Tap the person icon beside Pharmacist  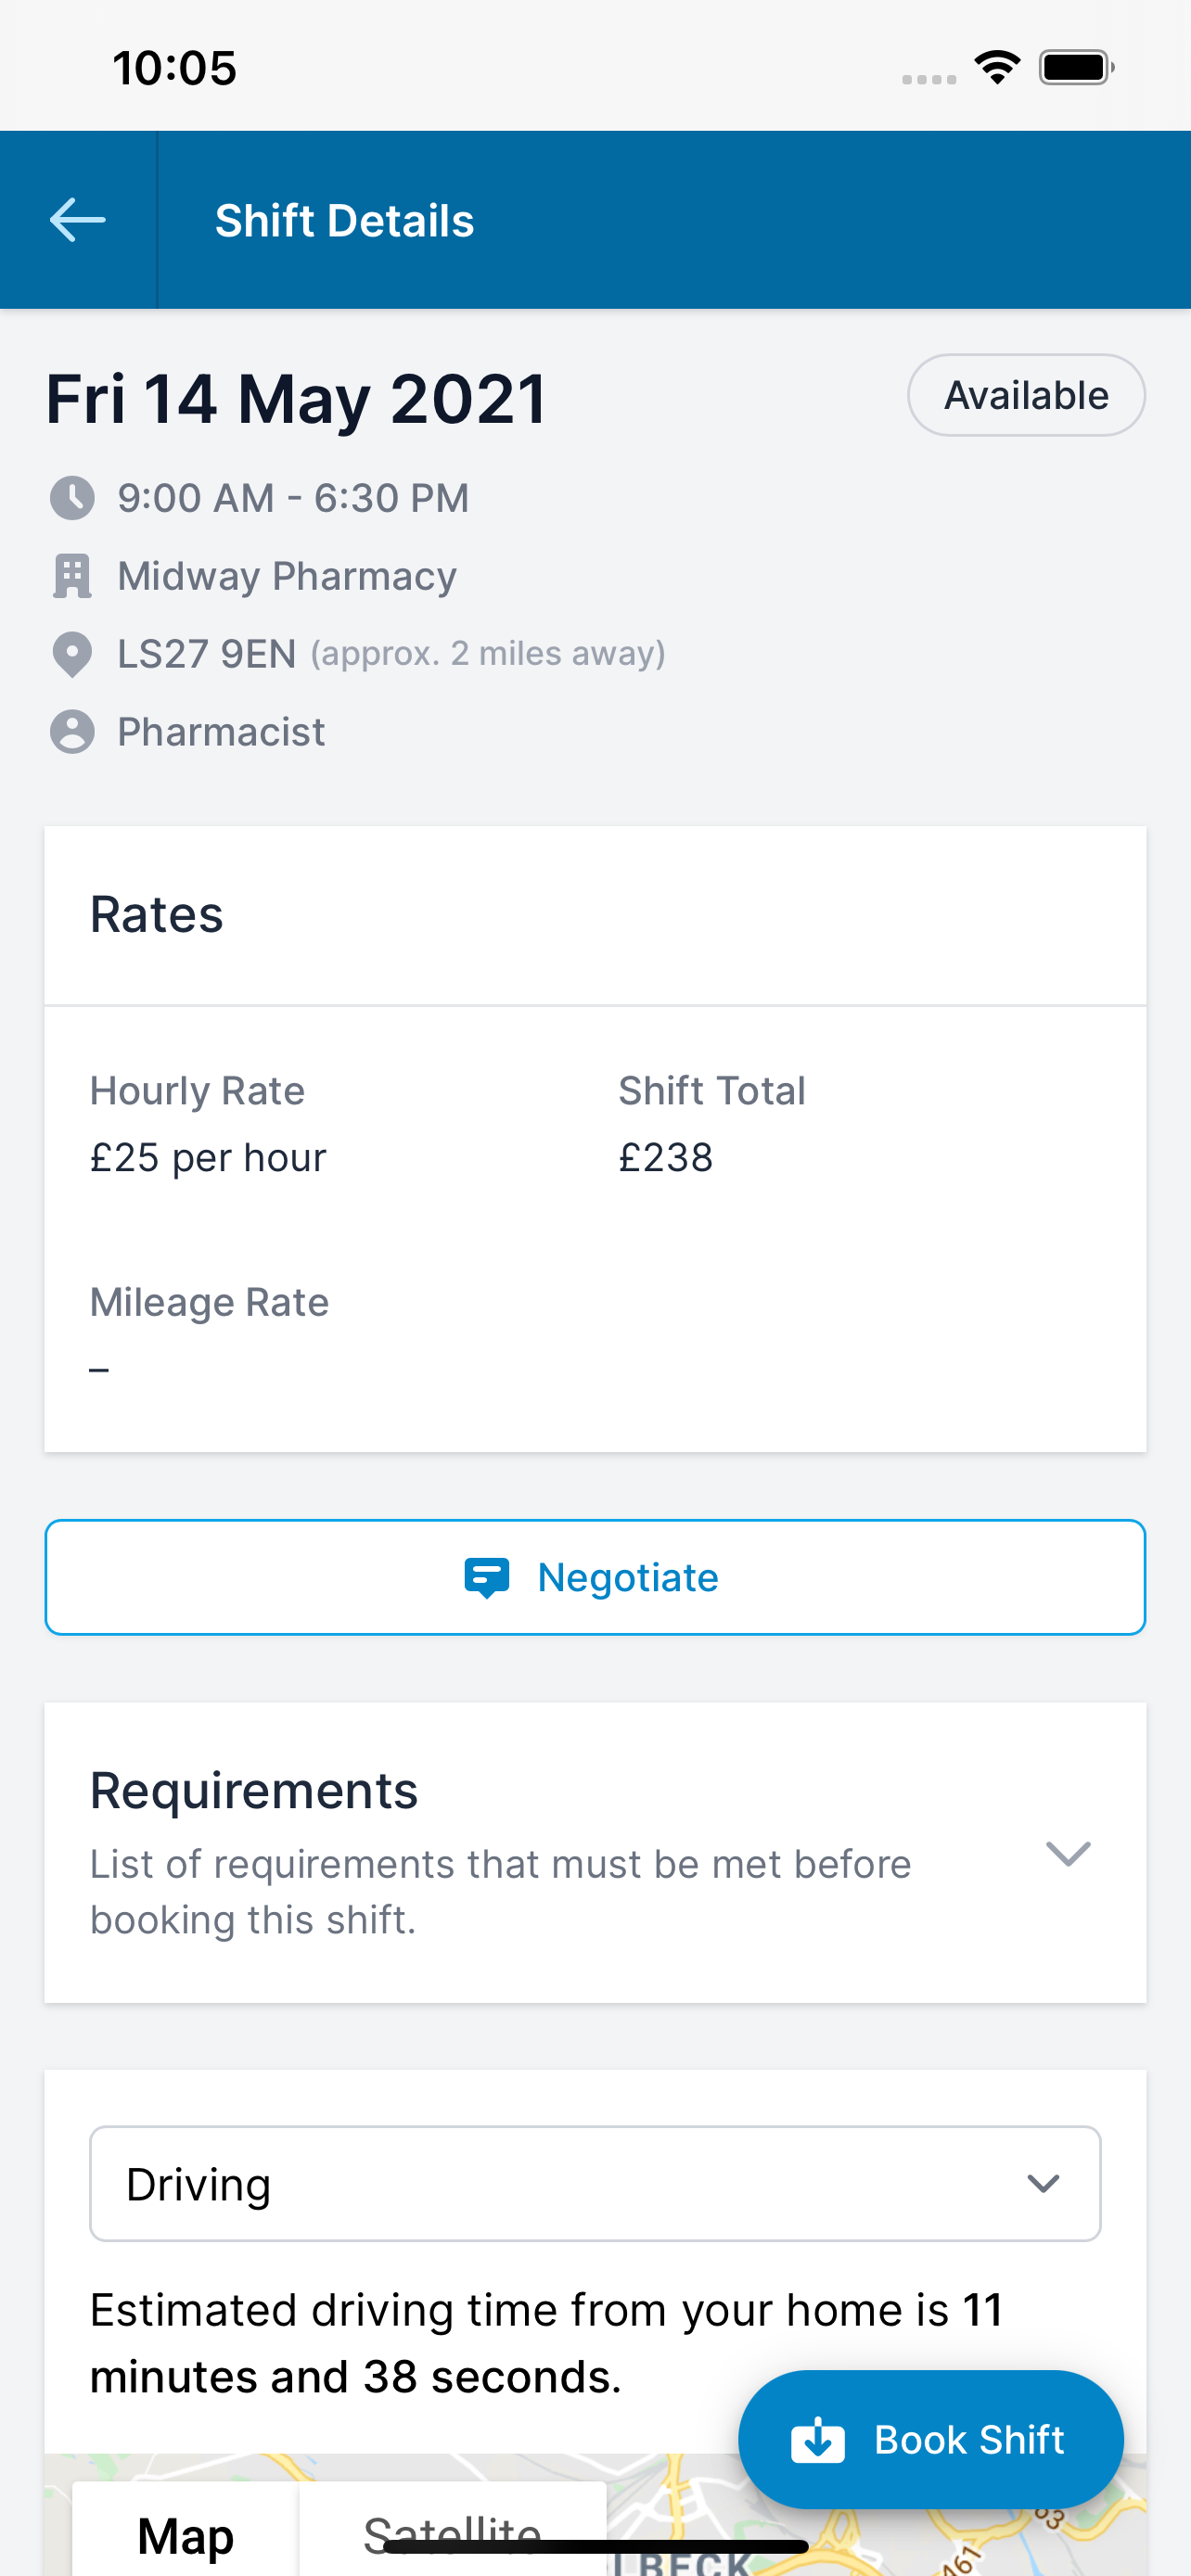coord(72,732)
